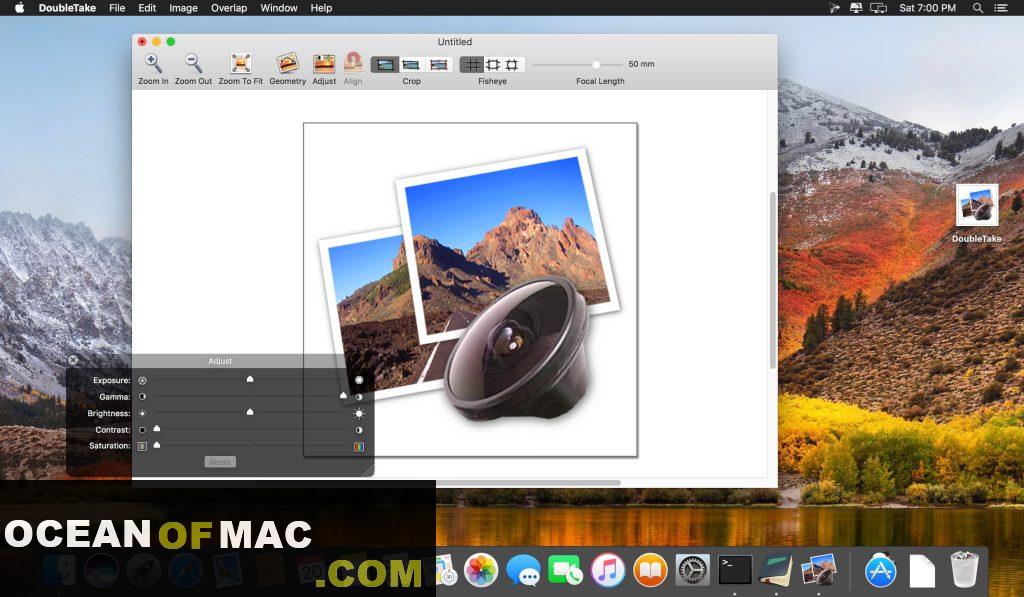Close the Adjust floating panel
The width and height of the screenshot is (1024, 597).
point(73,360)
